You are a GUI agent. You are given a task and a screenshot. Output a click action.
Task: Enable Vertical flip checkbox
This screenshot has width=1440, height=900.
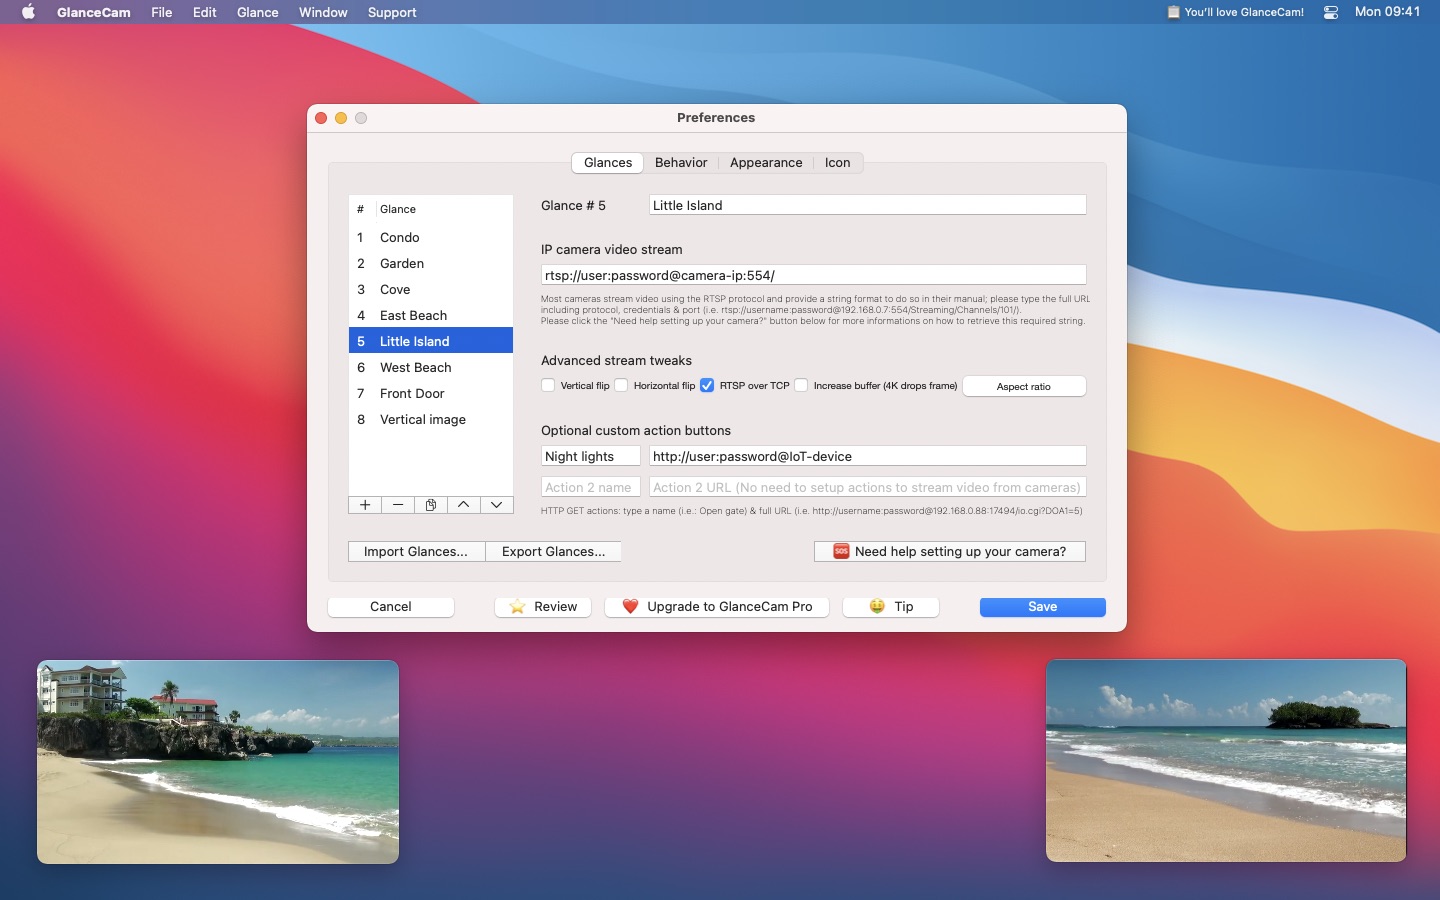tap(548, 385)
